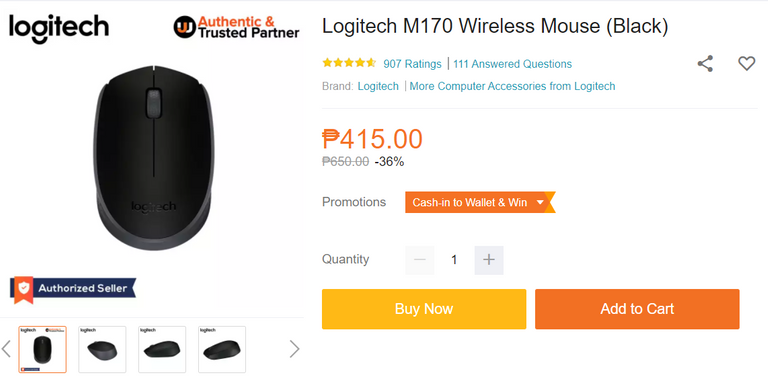Viewport: 768px width, 382px height.
Task: Click the share icon
Action: coord(705,64)
